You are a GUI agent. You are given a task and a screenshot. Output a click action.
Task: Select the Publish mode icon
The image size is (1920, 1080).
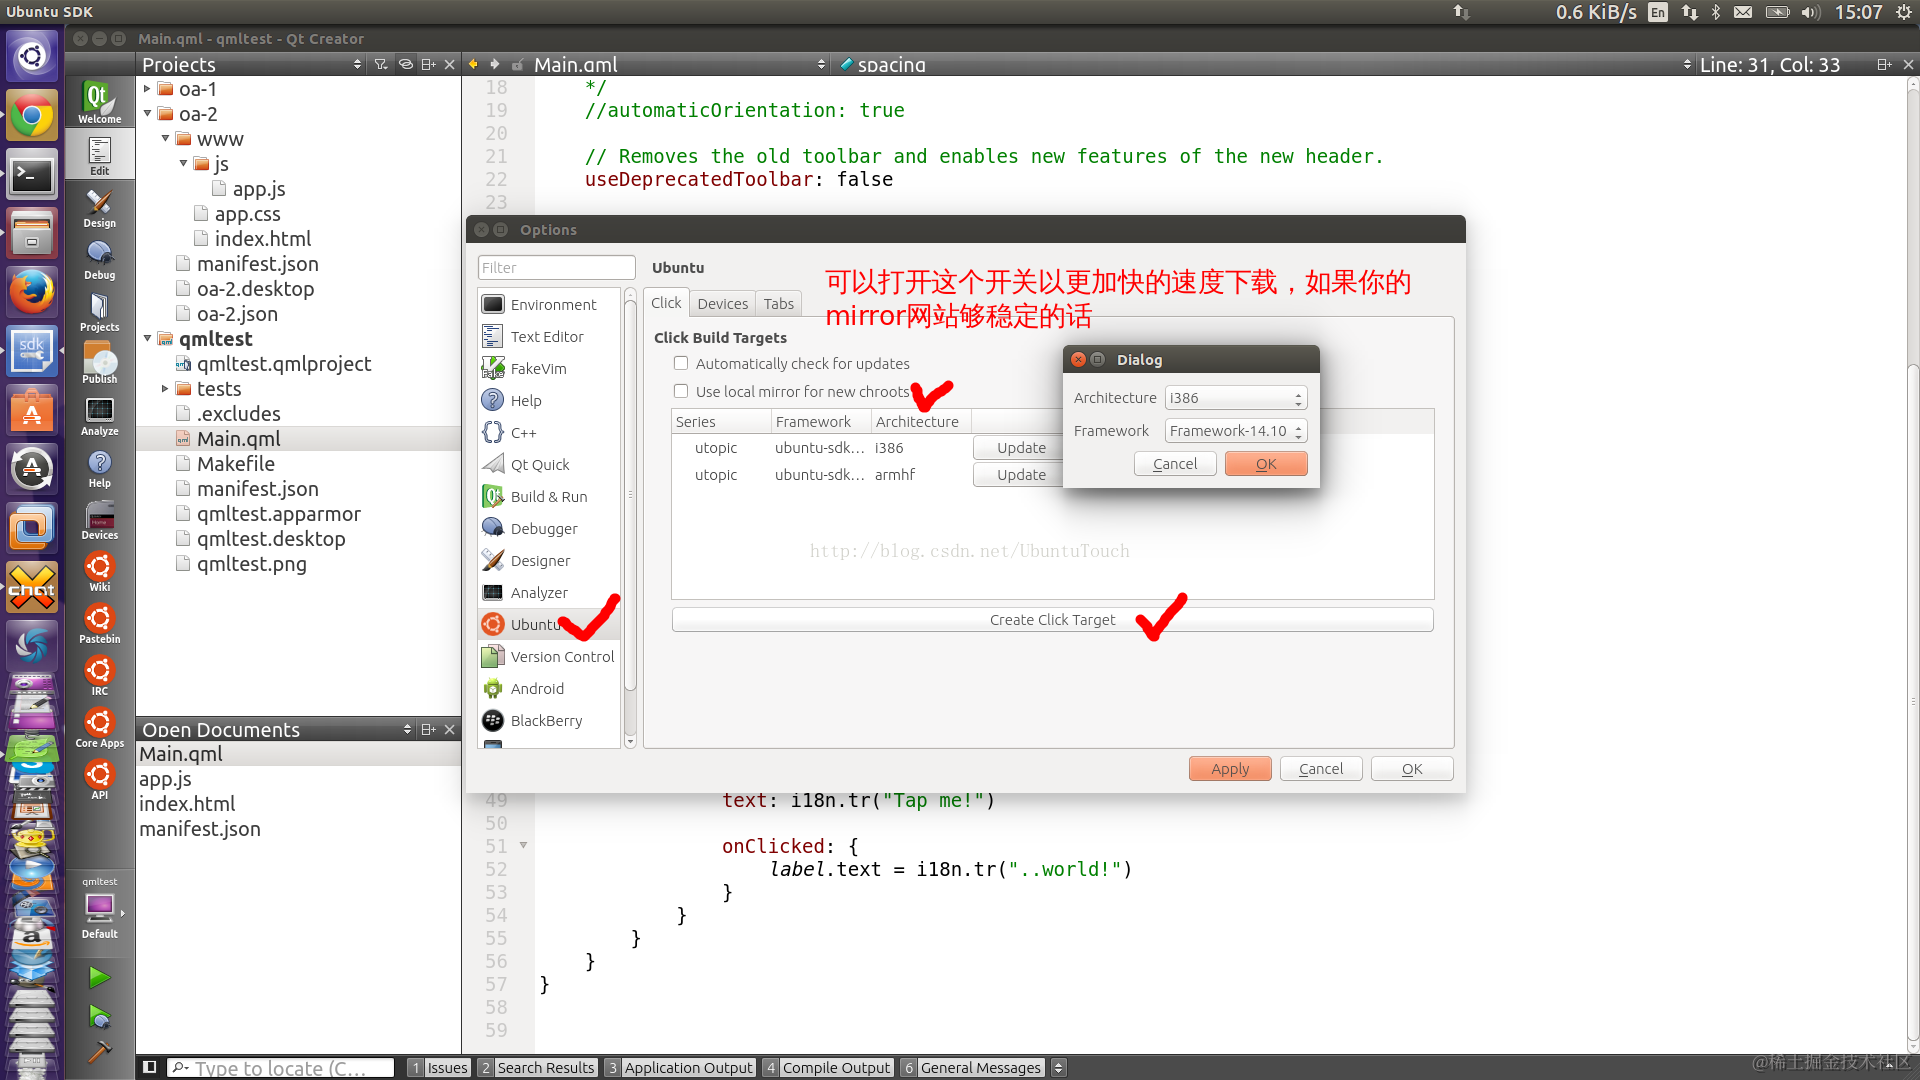point(99,363)
